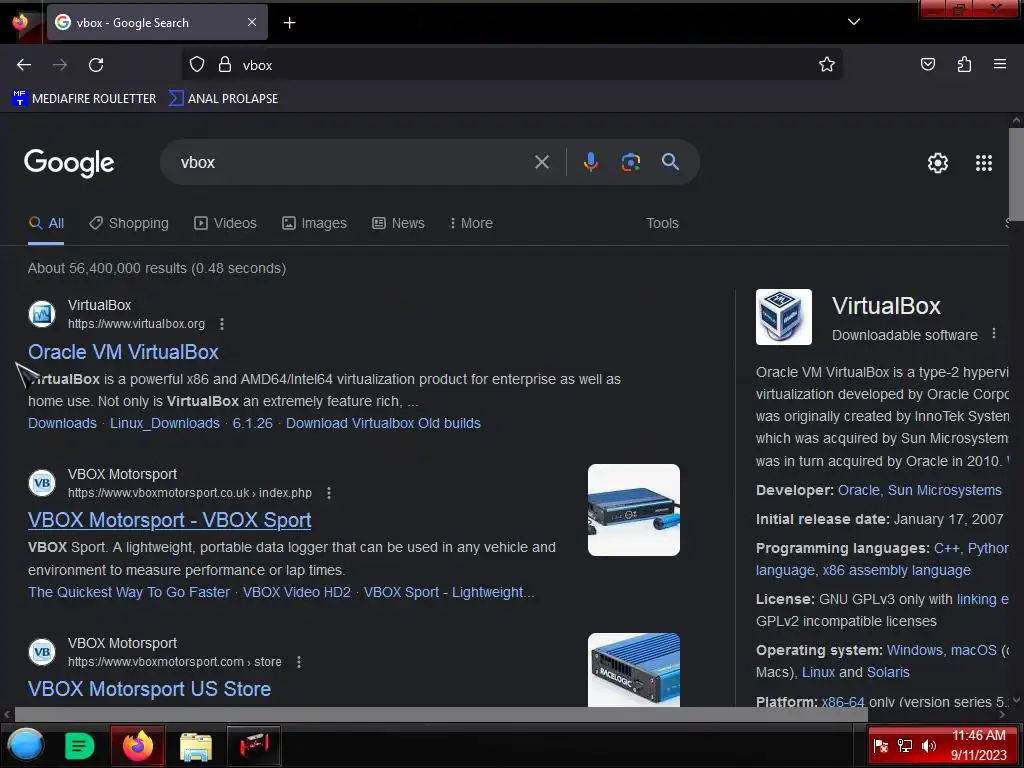Click the virtualbox.org site favicon
1024x768 pixels.
click(42, 314)
